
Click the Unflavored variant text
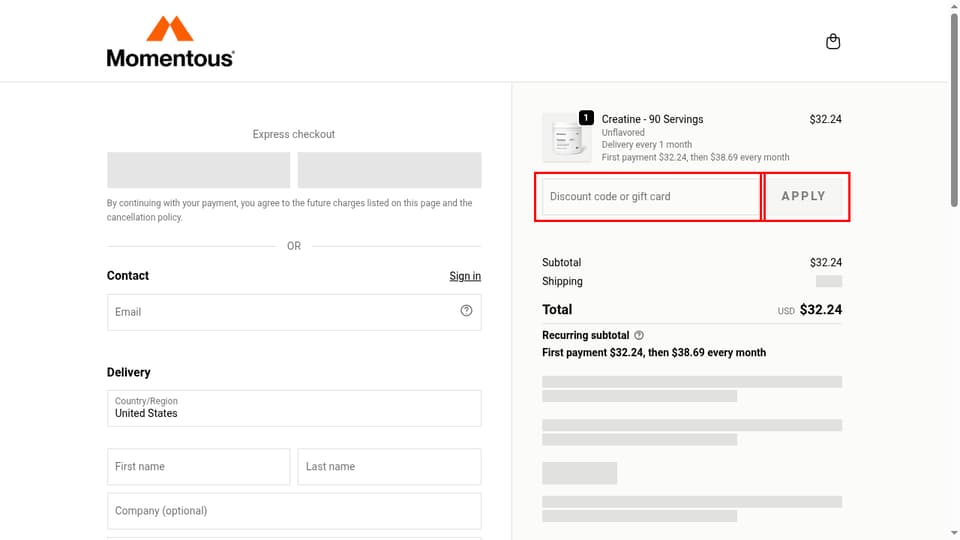pyautogui.click(x=623, y=132)
